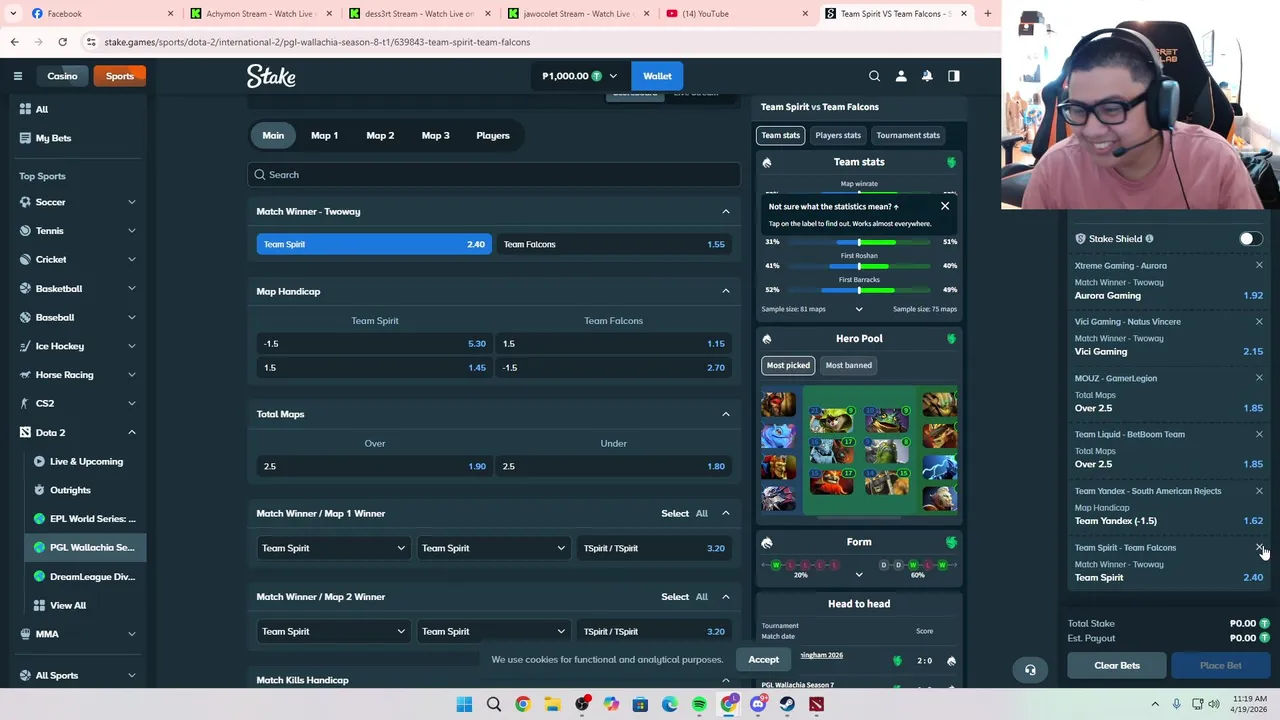Switch to the Players tab
1280x720 pixels.
pyautogui.click(x=493, y=135)
